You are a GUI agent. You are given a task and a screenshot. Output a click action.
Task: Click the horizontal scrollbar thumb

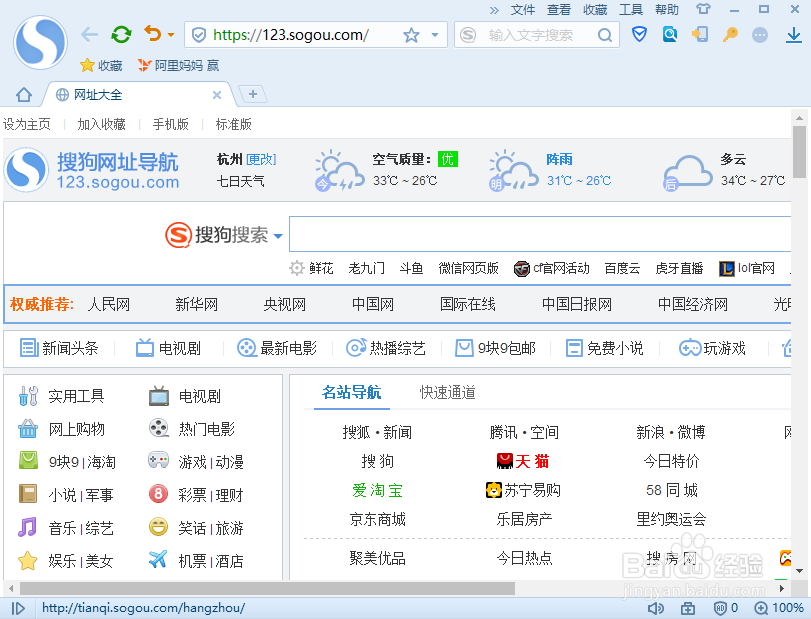click(267, 588)
